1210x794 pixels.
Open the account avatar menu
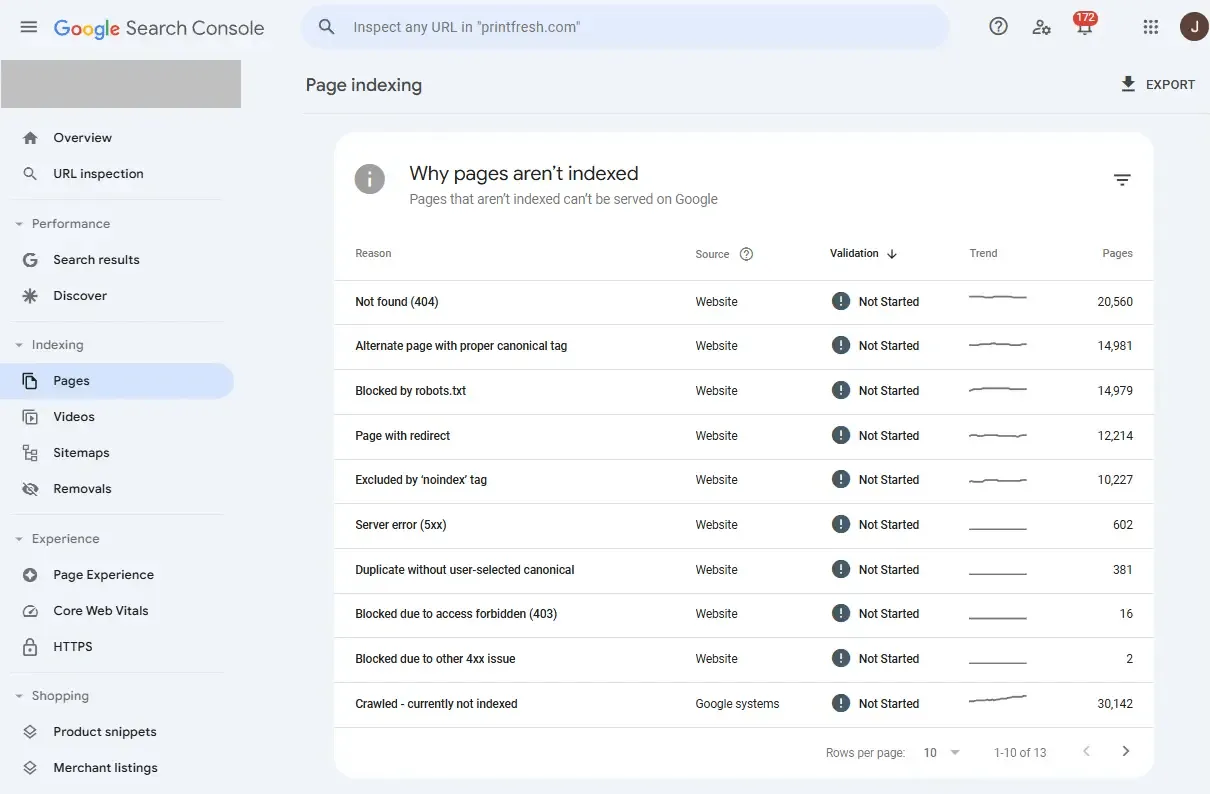point(1193,27)
